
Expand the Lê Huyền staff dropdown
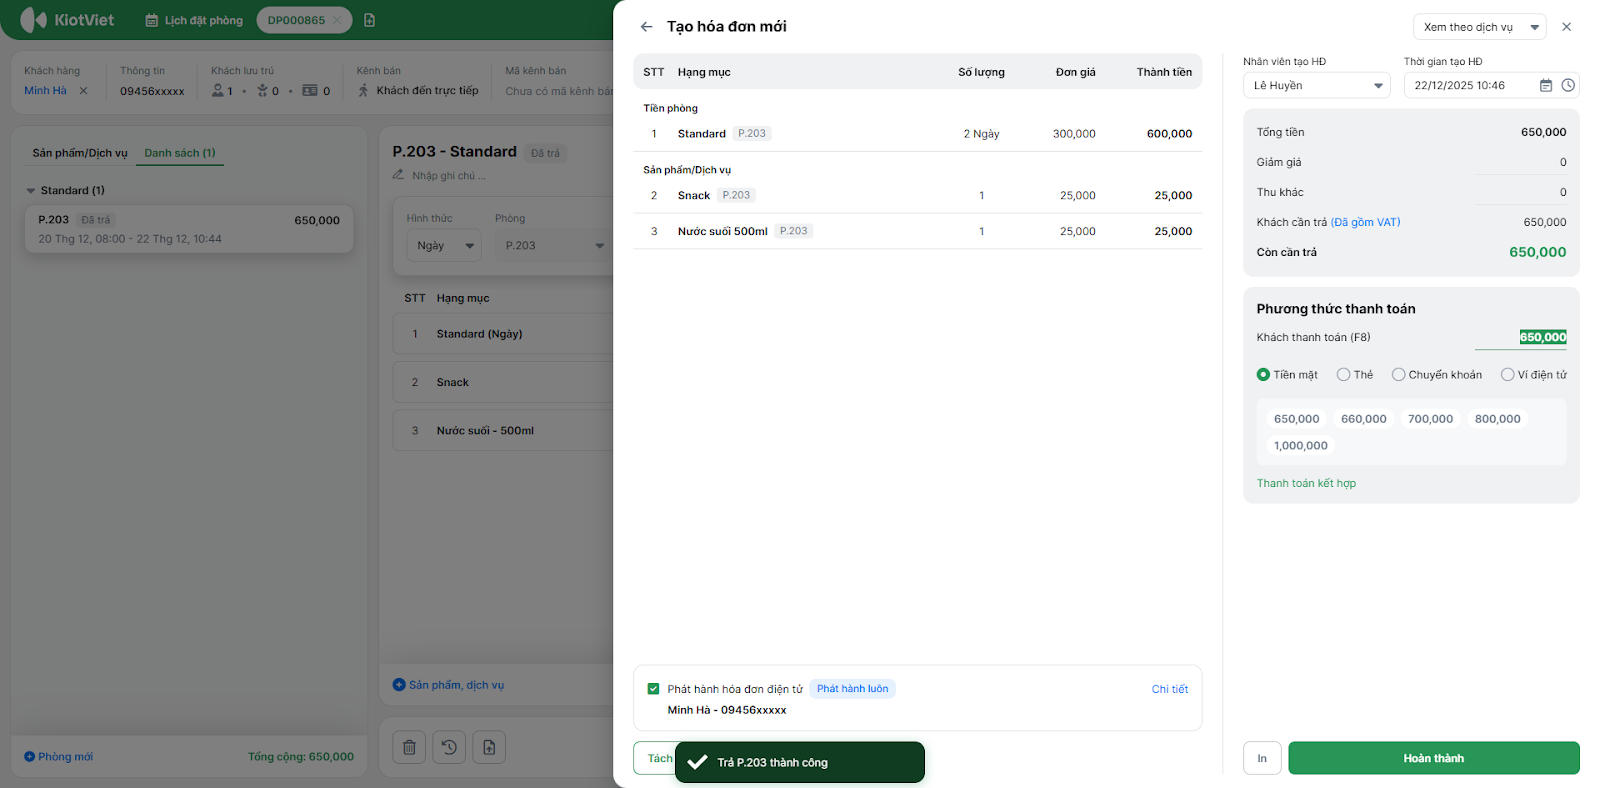(x=1316, y=86)
